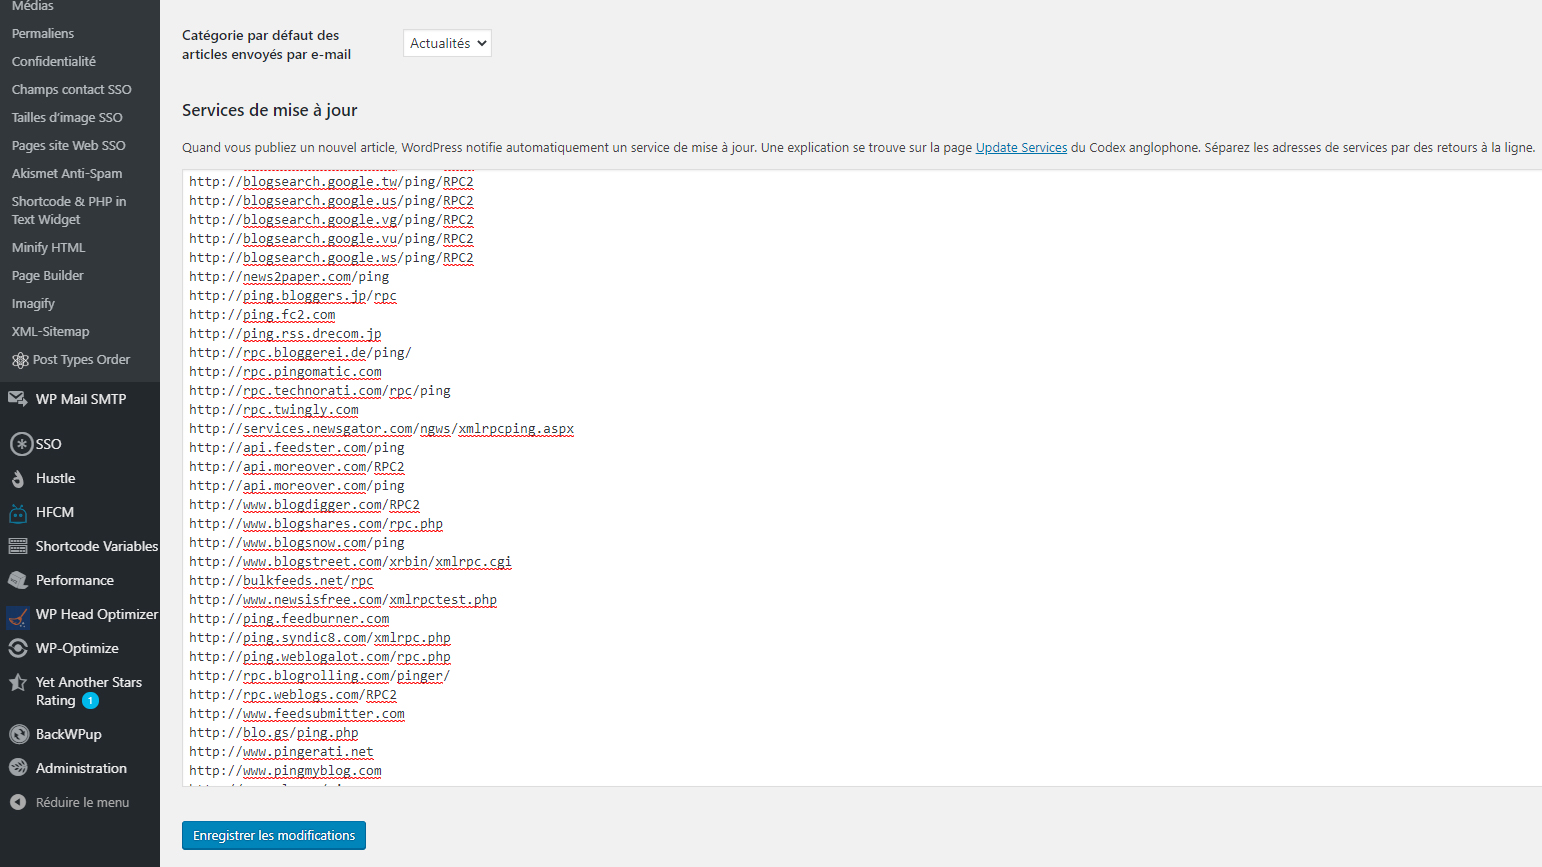
Task: Open the Performance menu
Action: pos(75,580)
